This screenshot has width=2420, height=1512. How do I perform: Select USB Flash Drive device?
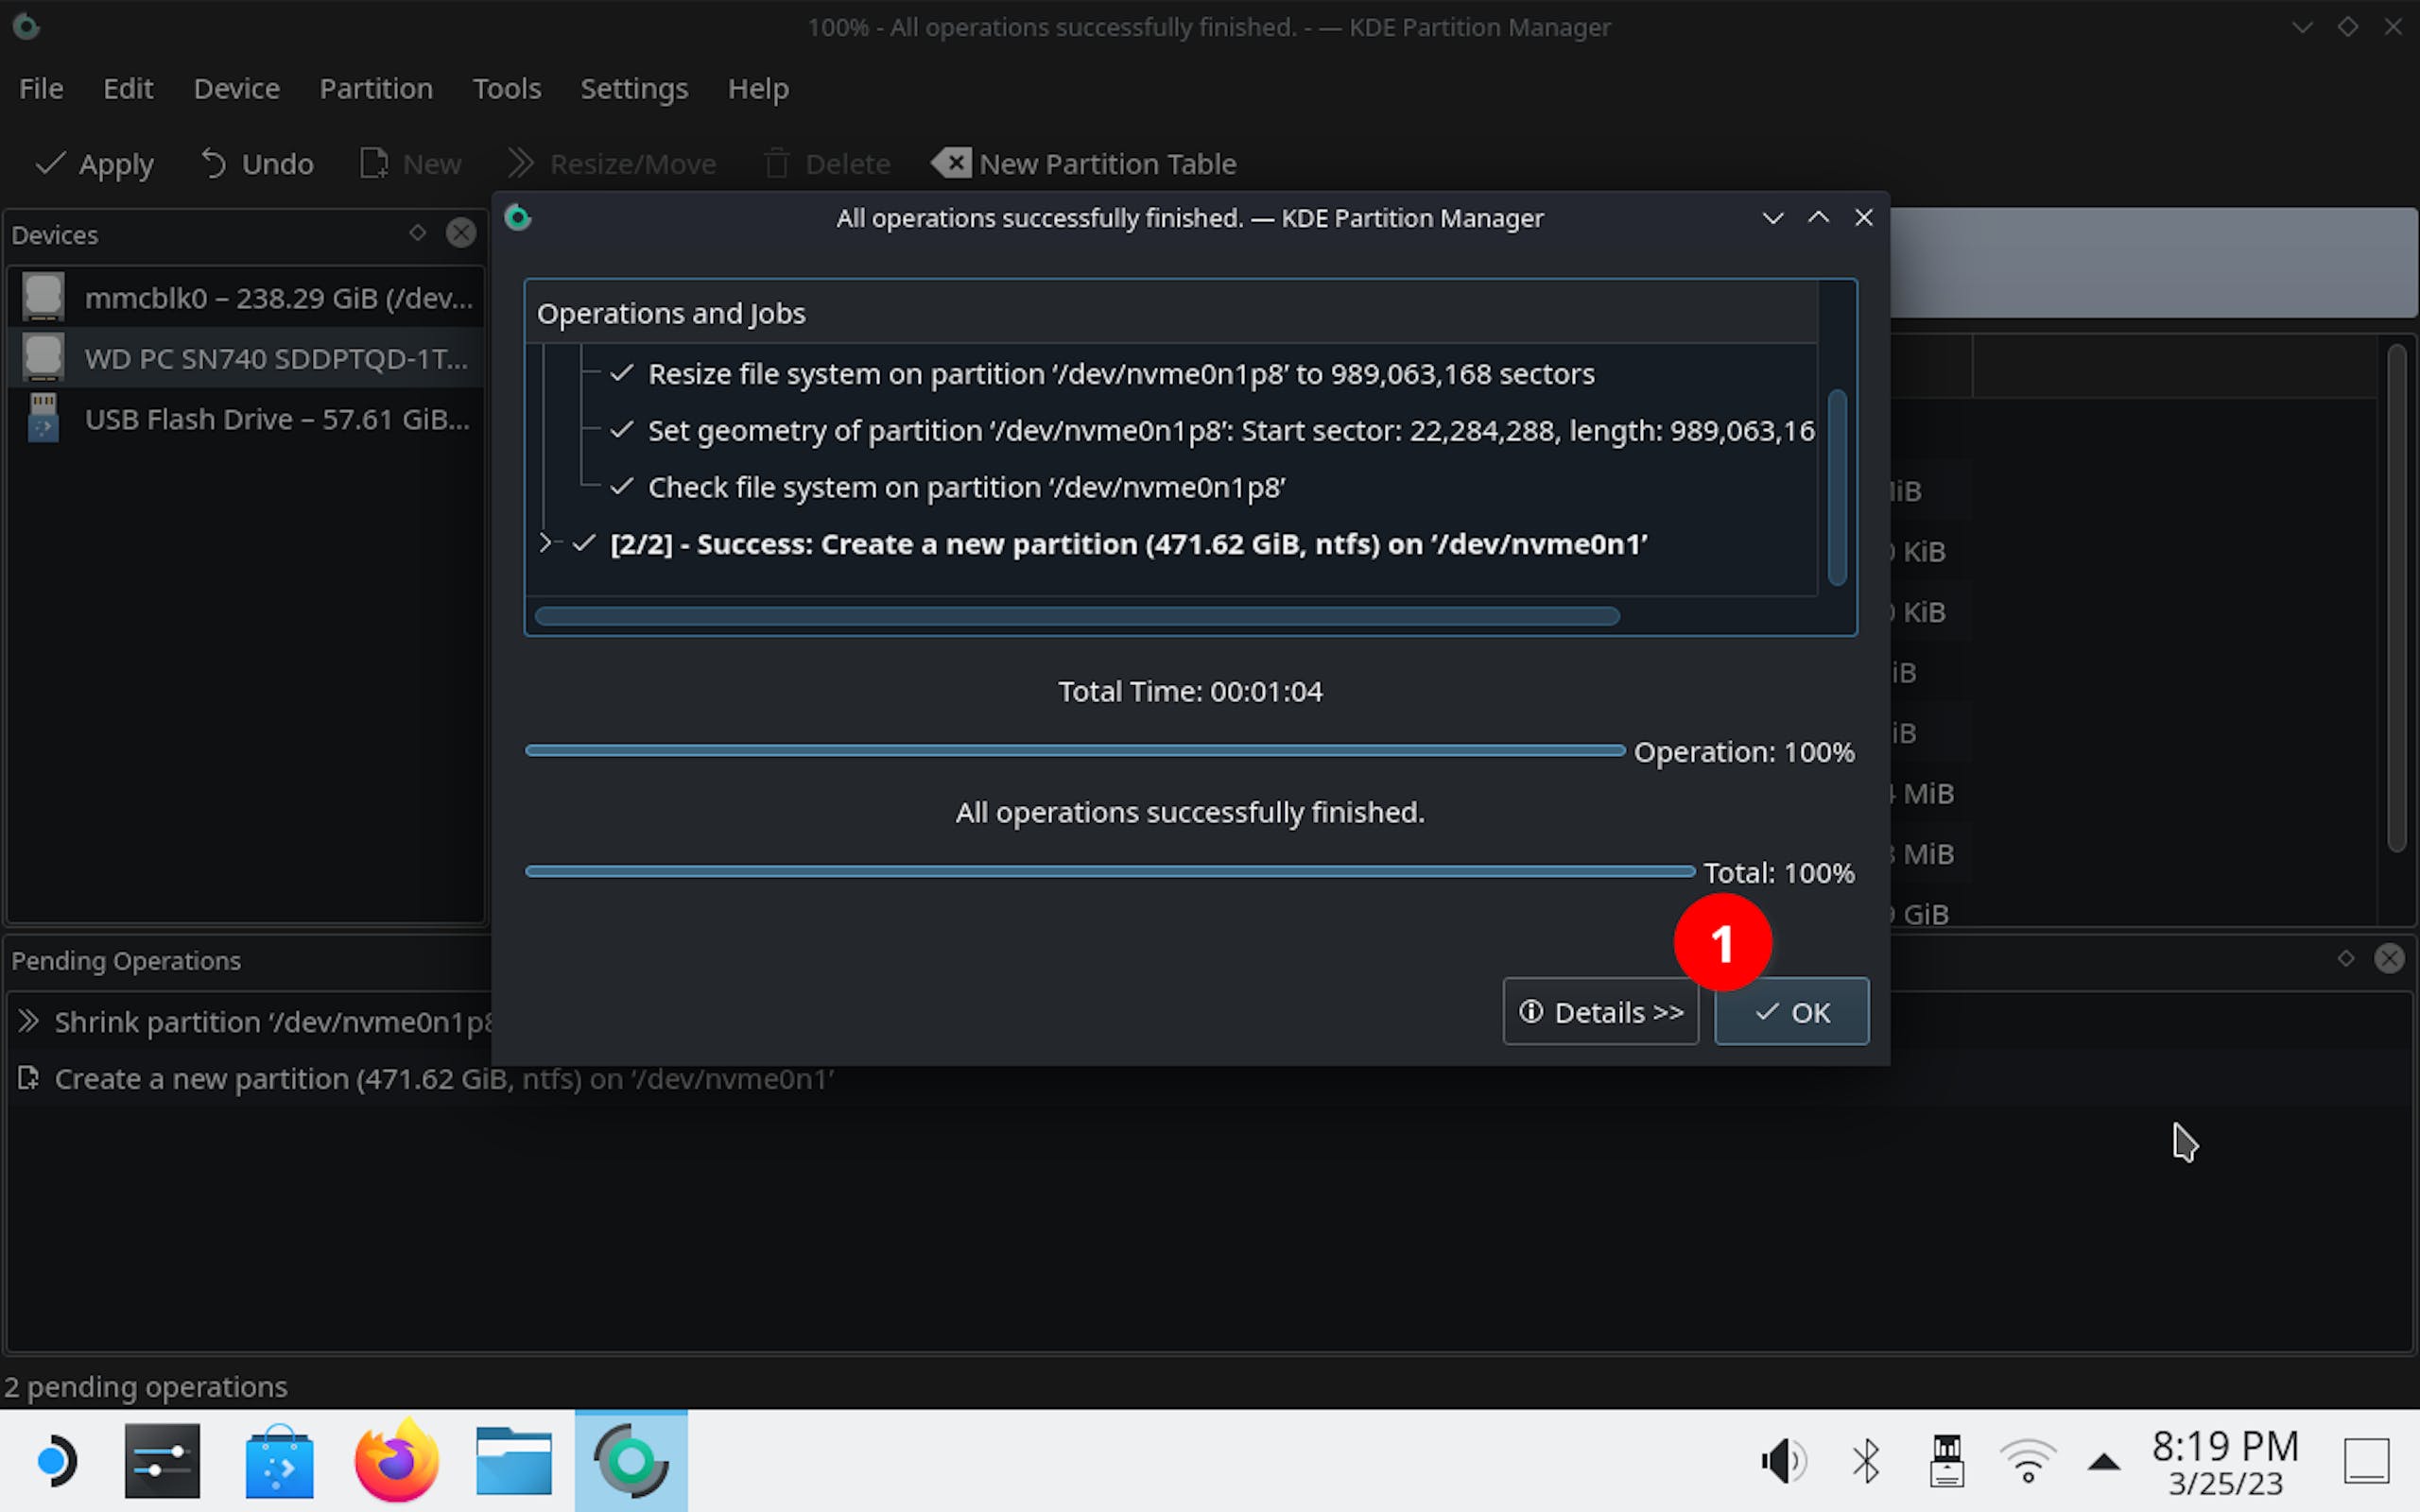coord(246,418)
